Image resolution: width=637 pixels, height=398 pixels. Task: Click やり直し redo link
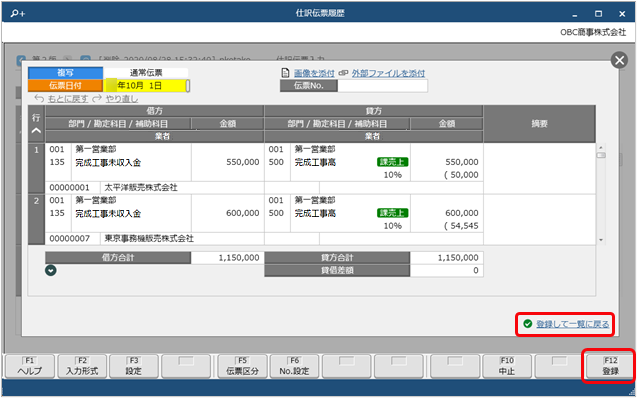point(122,99)
